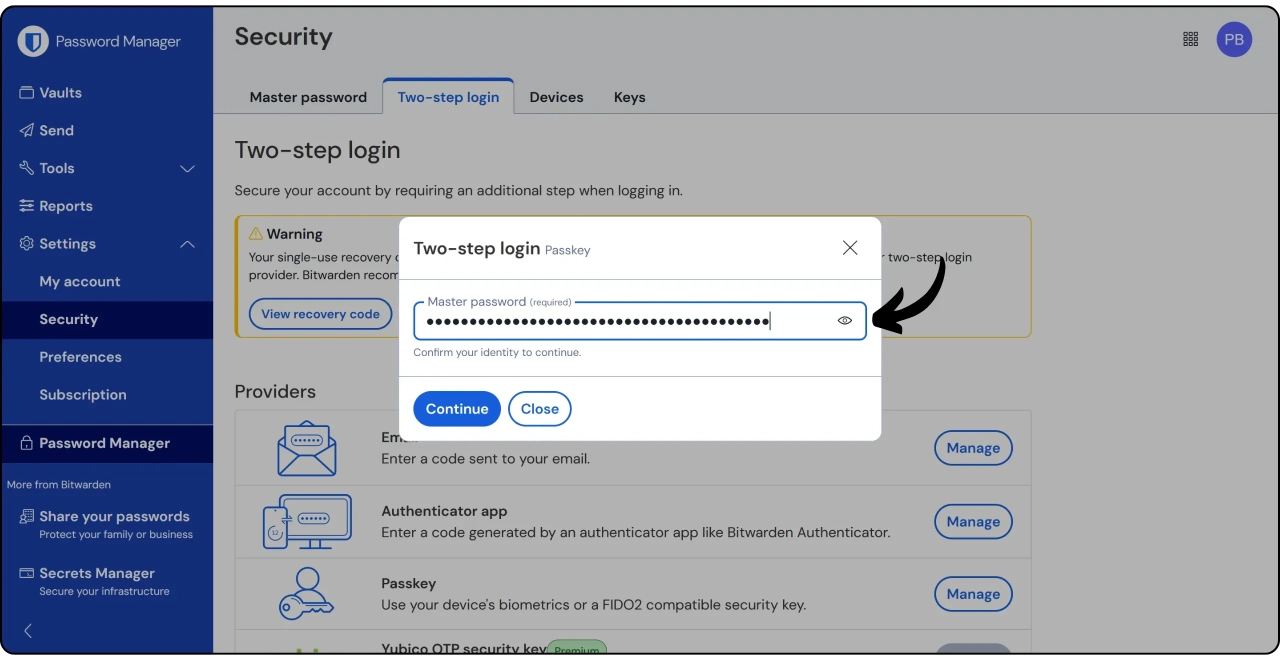This screenshot has height=660, width=1280.
Task: Select the Two-step login tab
Action: click(448, 97)
